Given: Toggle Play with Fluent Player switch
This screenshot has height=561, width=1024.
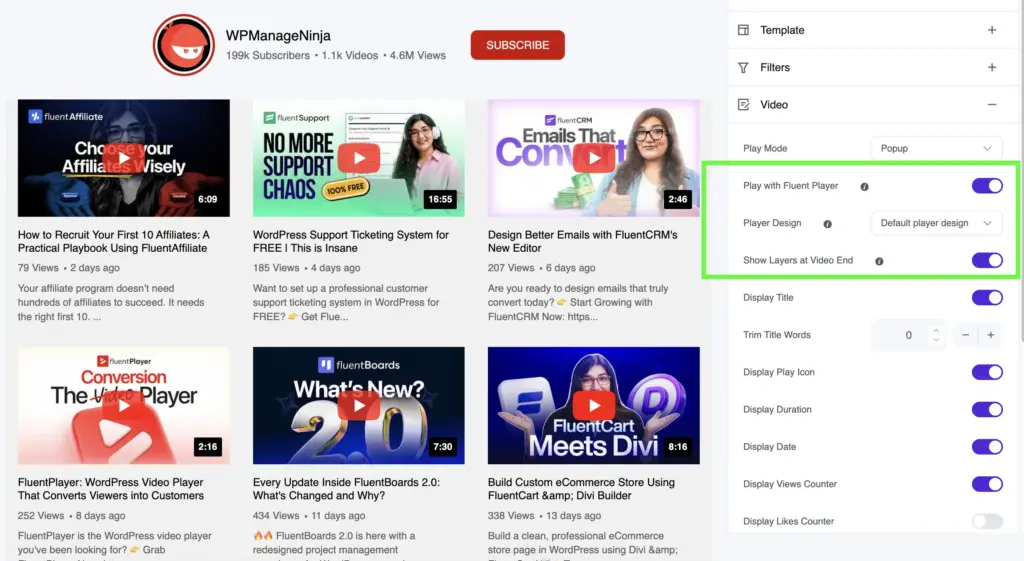Looking at the screenshot, I should pos(987,185).
